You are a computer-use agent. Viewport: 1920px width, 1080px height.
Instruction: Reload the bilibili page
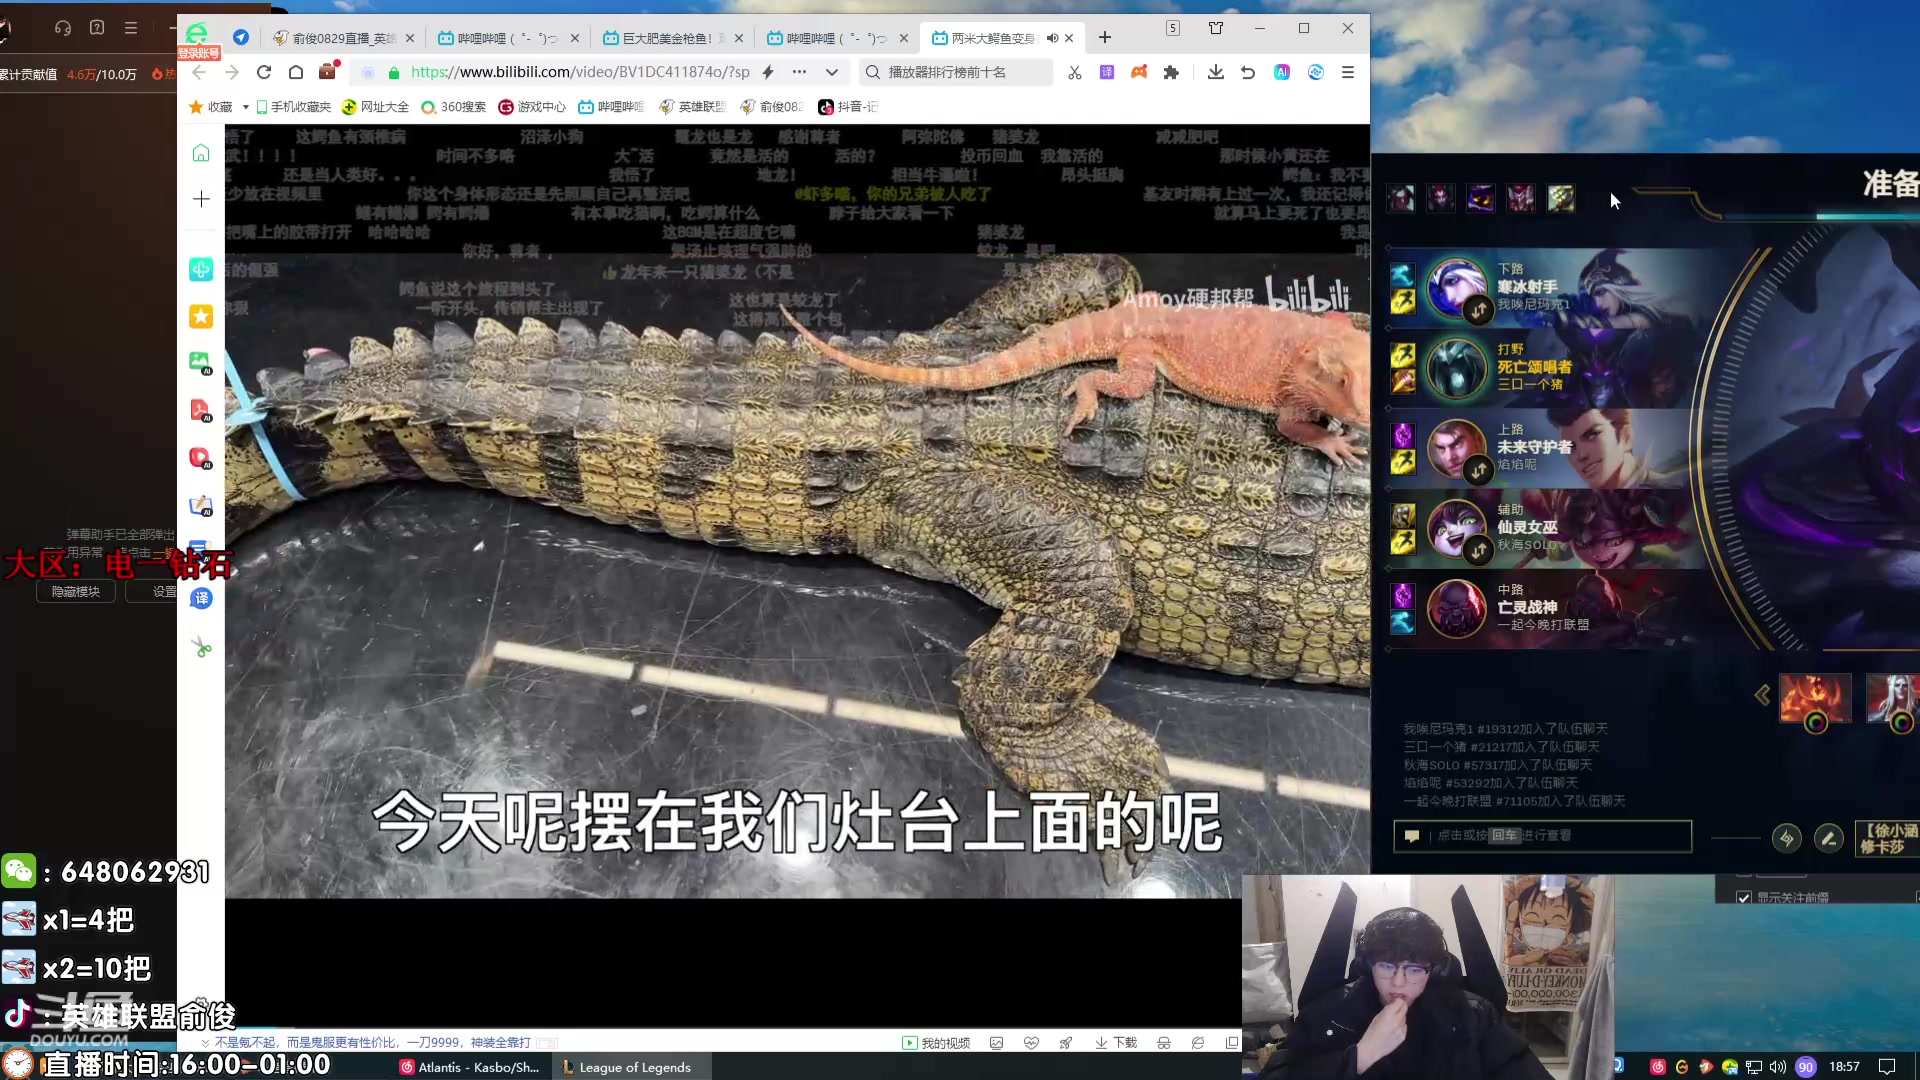pyautogui.click(x=264, y=72)
